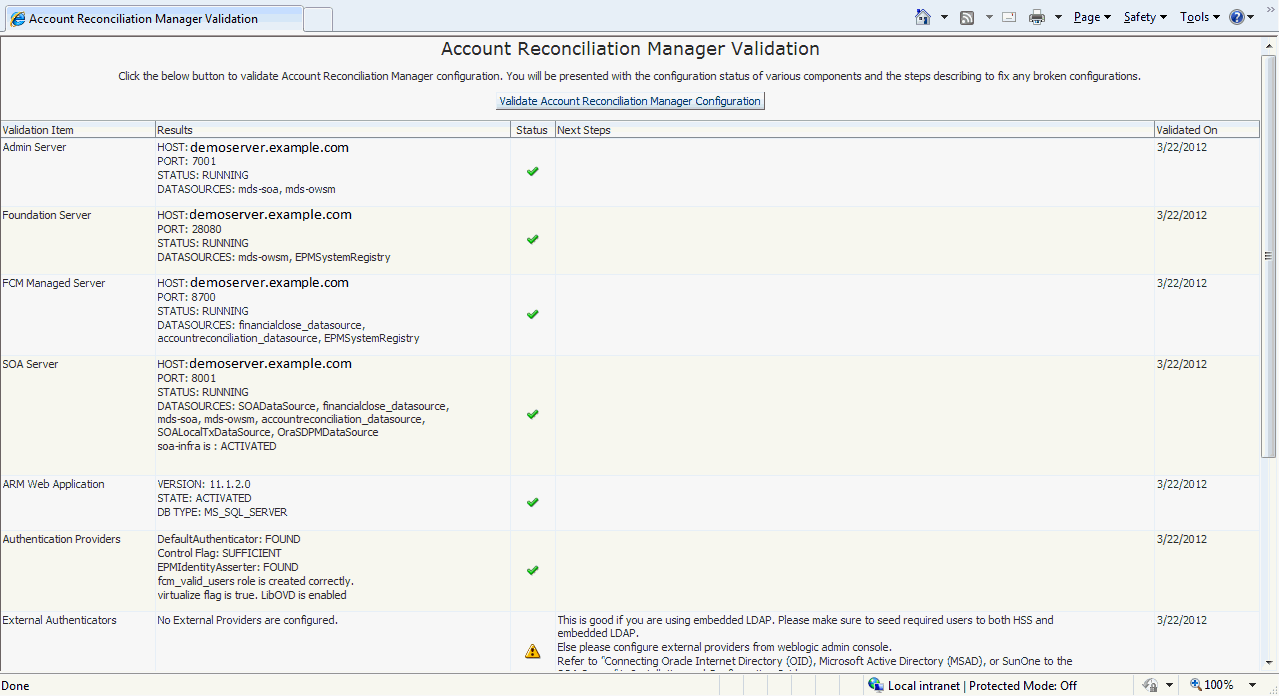The image size is (1279, 696).
Task: Click the Home icon in the command bar
Action: [923, 17]
